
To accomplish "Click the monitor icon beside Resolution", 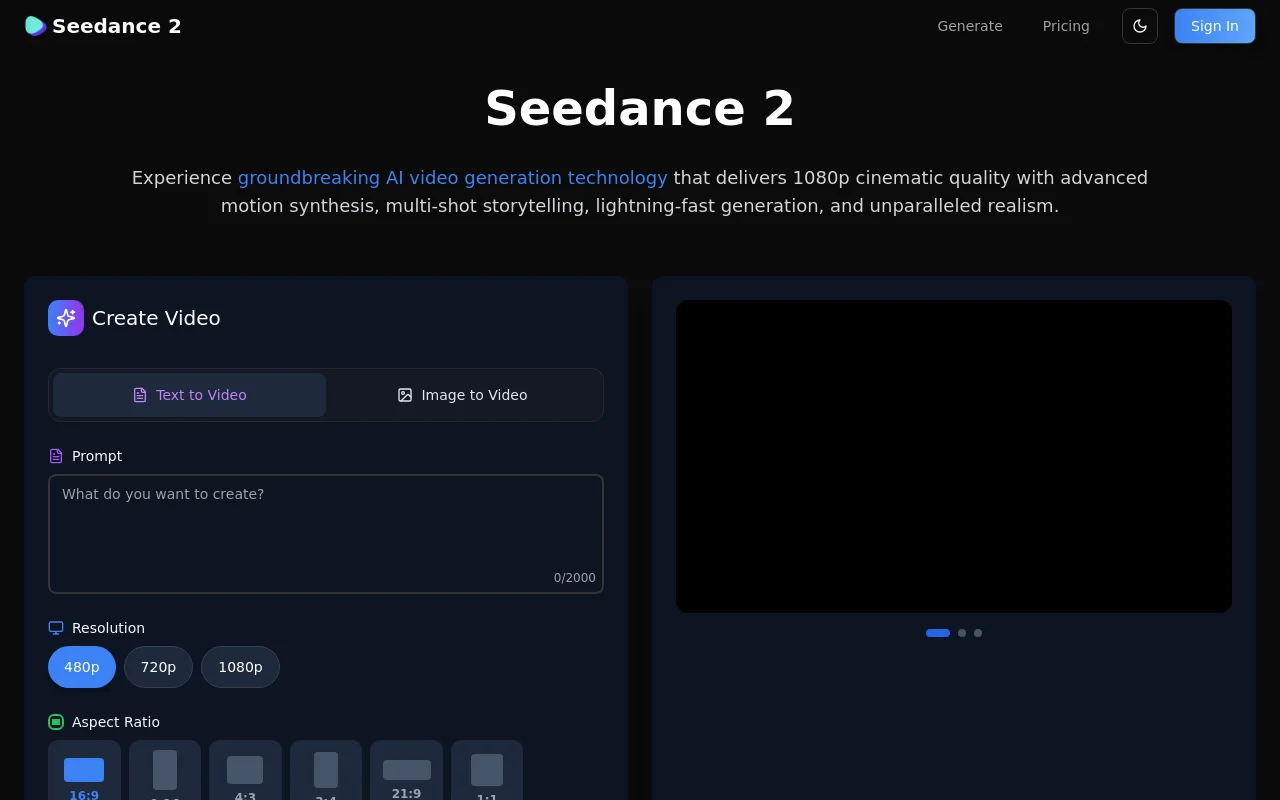I will pos(56,628).
